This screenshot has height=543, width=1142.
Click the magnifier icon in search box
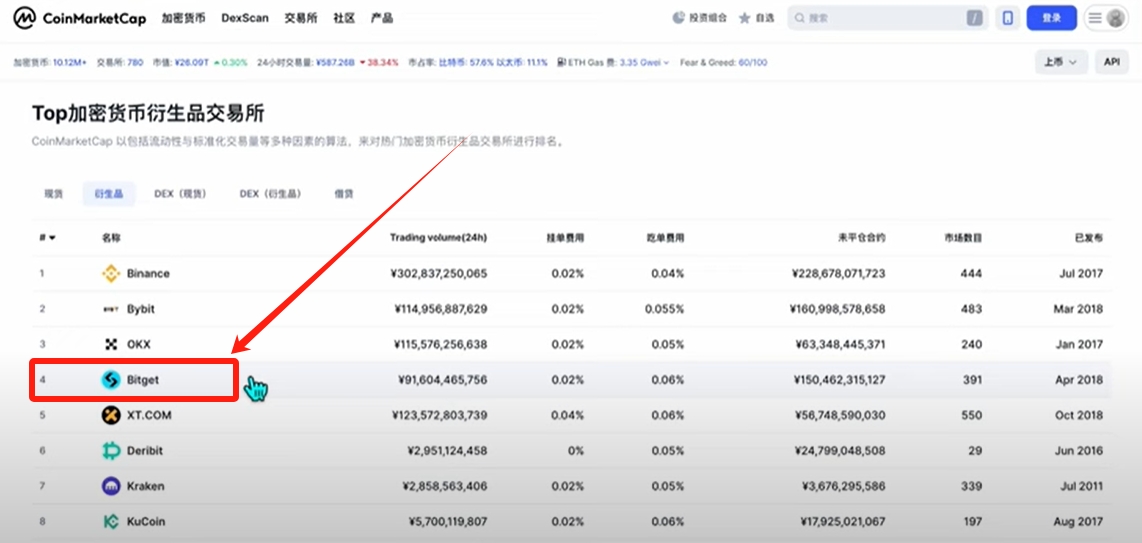[800, 18]
